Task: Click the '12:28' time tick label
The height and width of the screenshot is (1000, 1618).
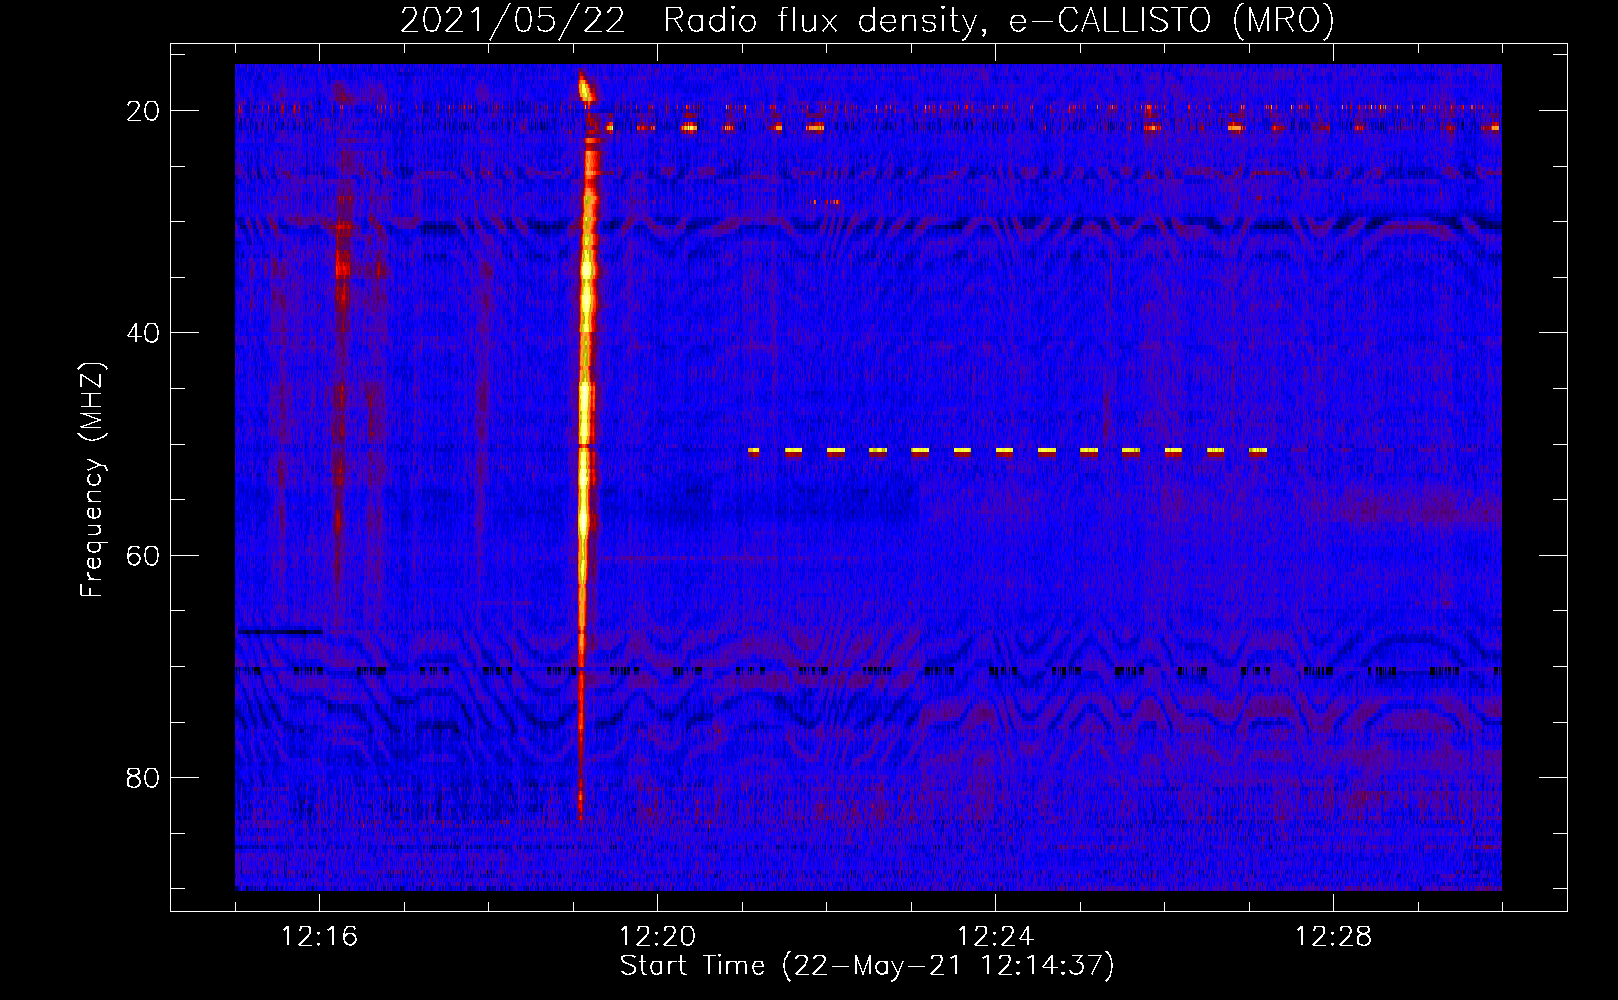Action: (1333, 937)
